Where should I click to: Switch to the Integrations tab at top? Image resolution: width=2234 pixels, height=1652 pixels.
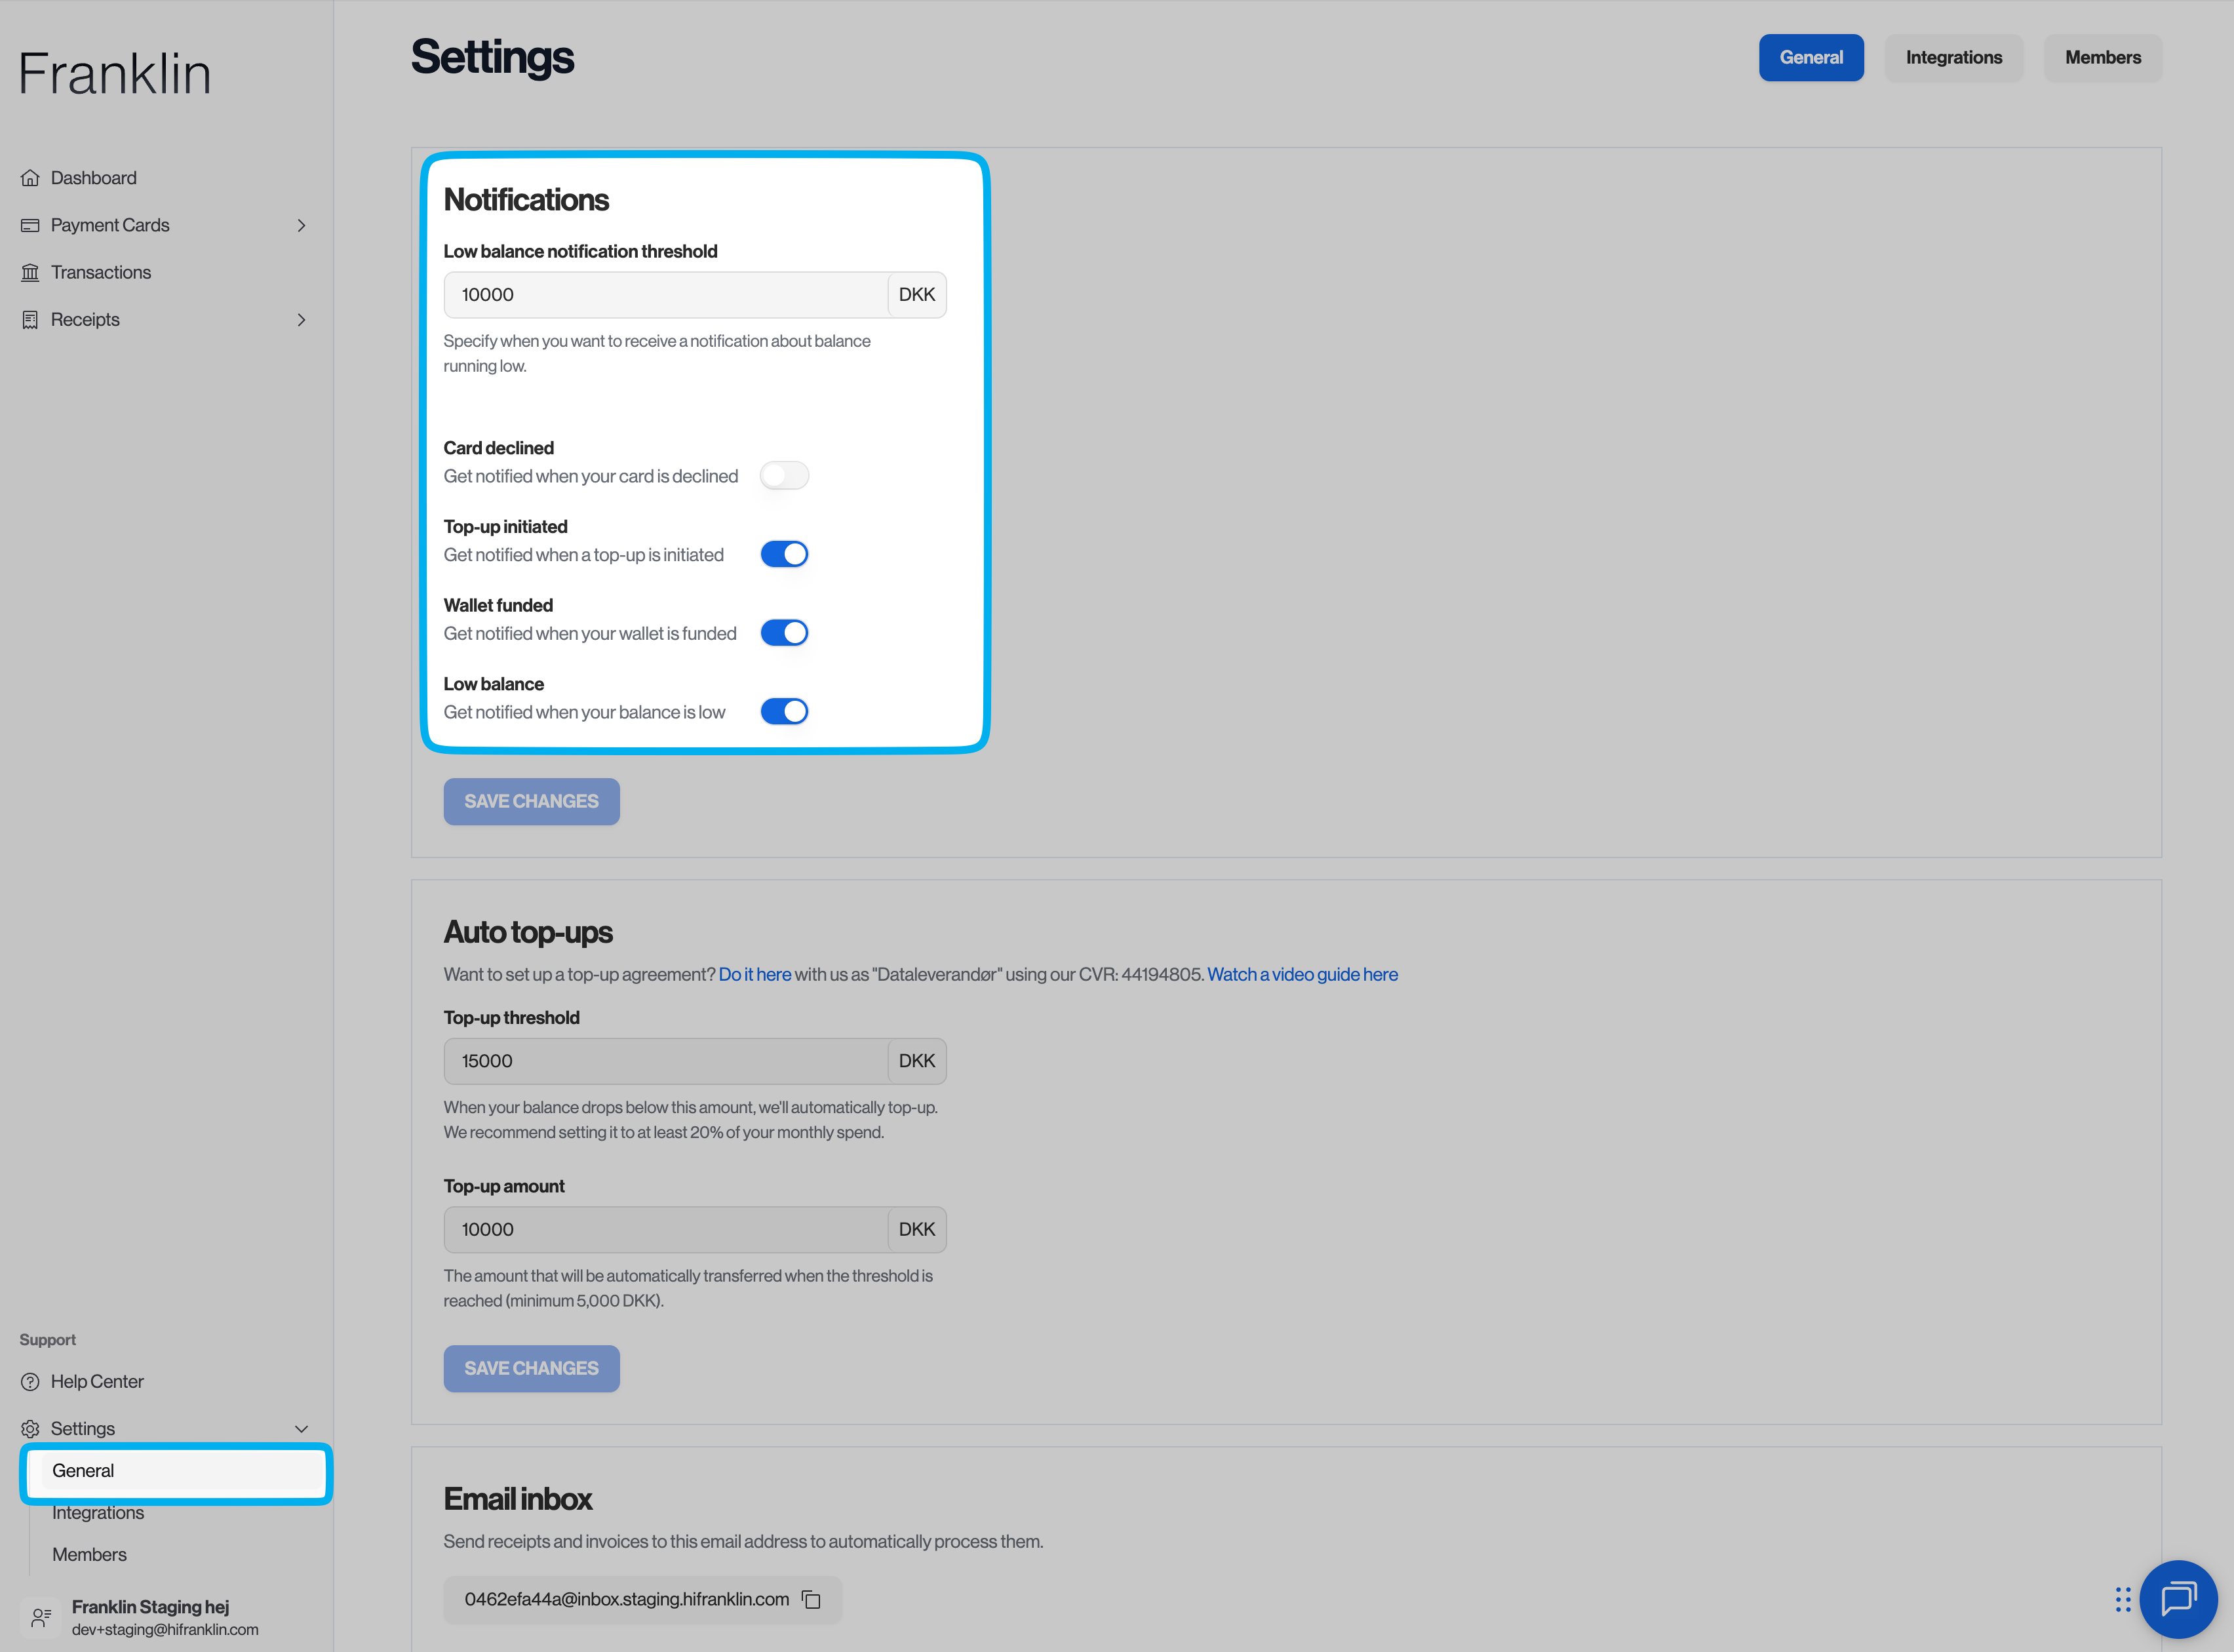tap(1953, 58)
